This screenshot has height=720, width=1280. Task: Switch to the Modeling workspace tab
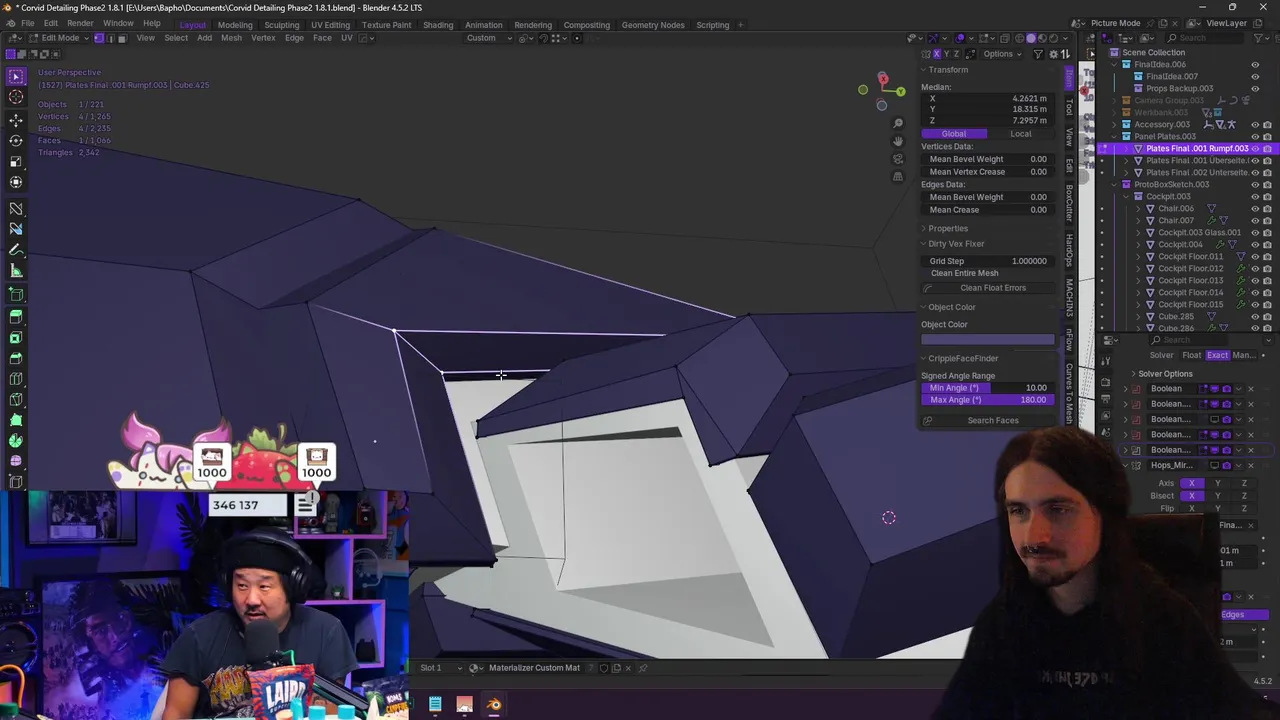[x=235, y=25]
